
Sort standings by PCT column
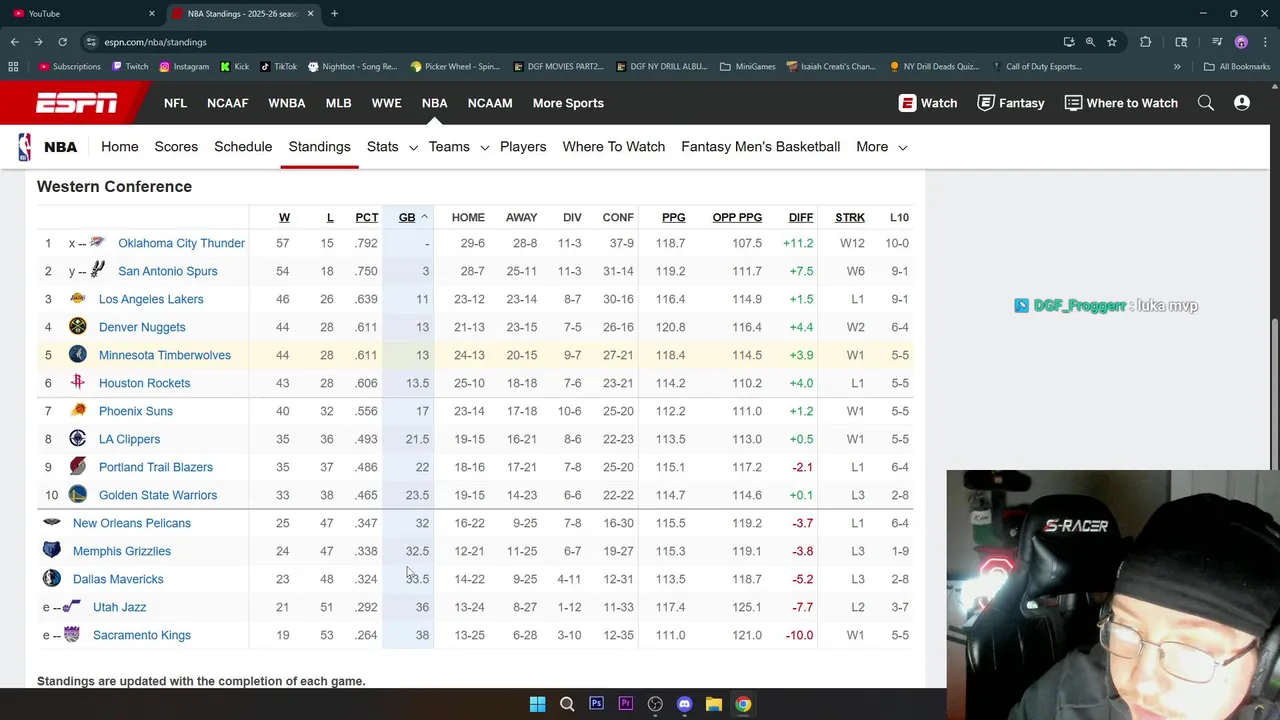tap(367, 217)
